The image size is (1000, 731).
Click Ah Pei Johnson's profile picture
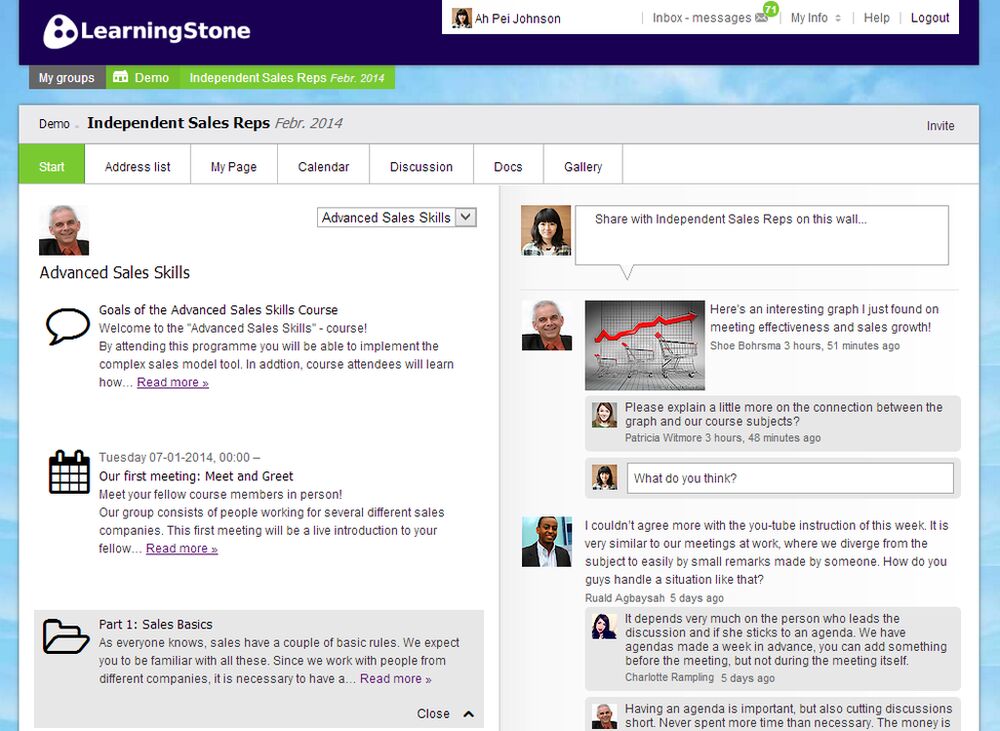(462, 17)
